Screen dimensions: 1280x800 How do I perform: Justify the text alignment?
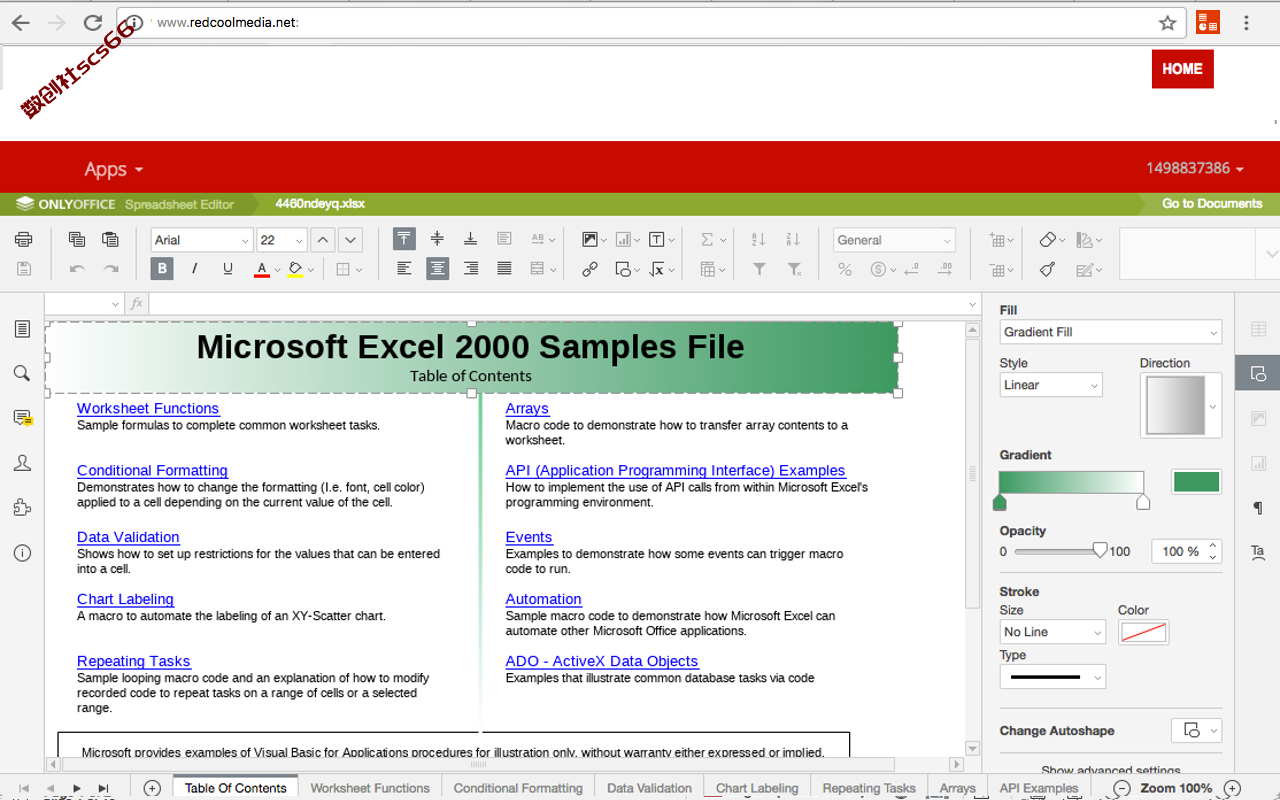click(504, 269)
